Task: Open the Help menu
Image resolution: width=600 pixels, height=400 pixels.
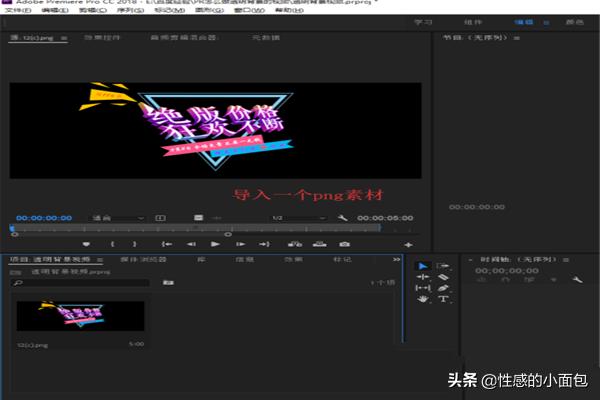Action: (289, 10)
